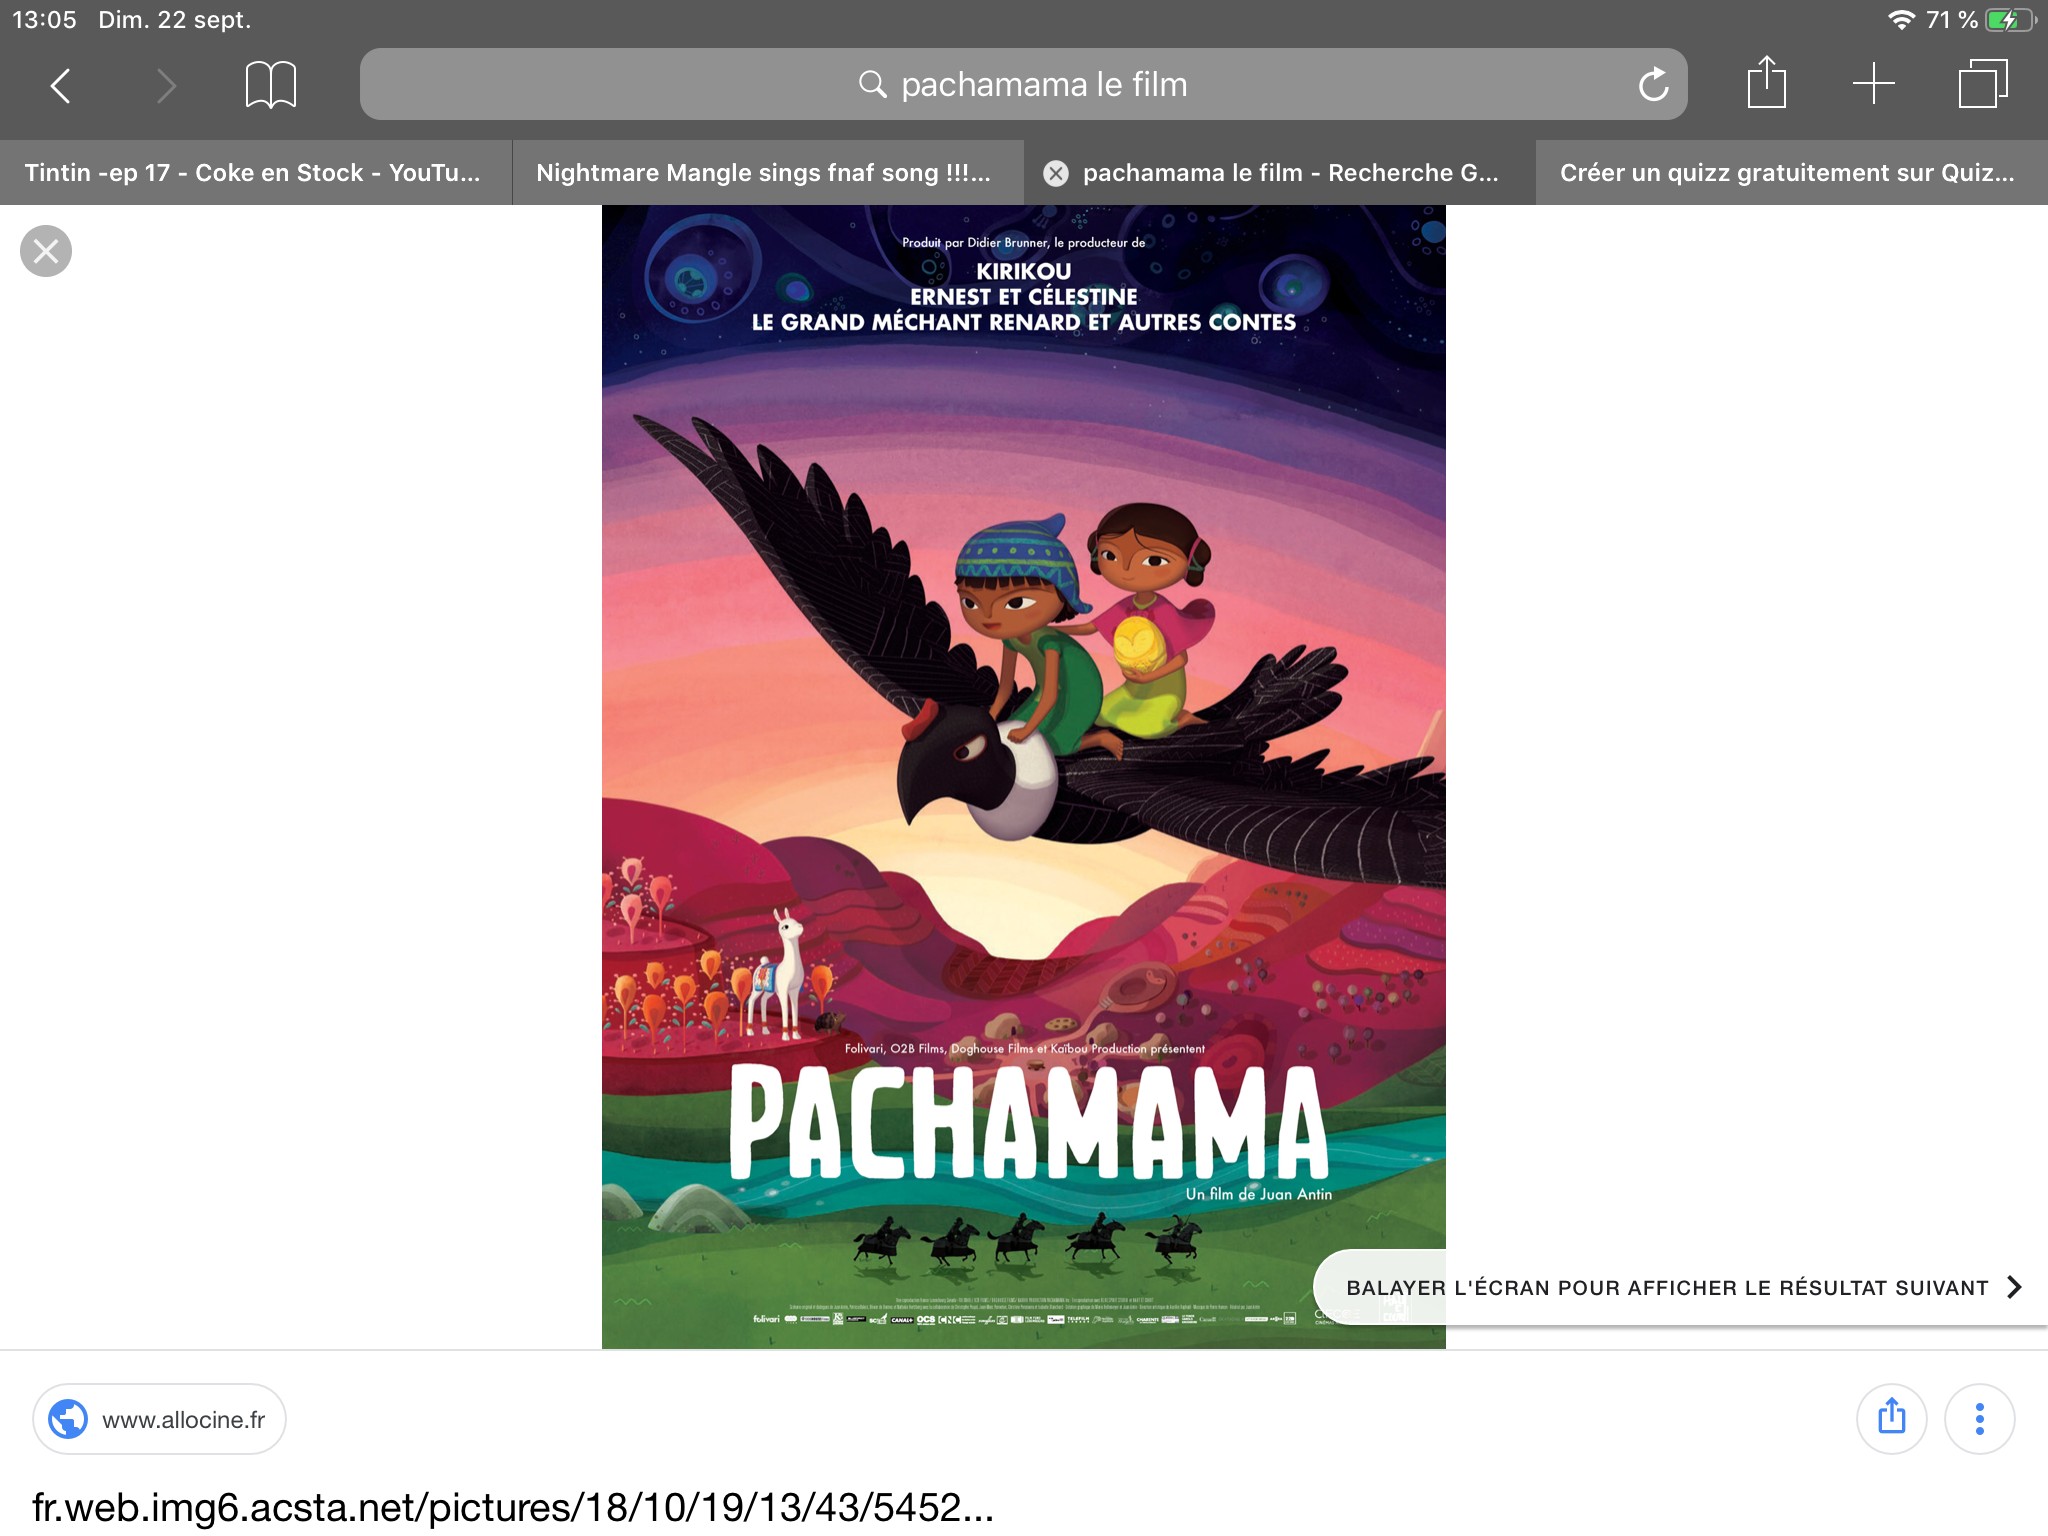Add a new tab with plus icon
This screenshot has height=1536, width=2048.
tap(1874, 84)
